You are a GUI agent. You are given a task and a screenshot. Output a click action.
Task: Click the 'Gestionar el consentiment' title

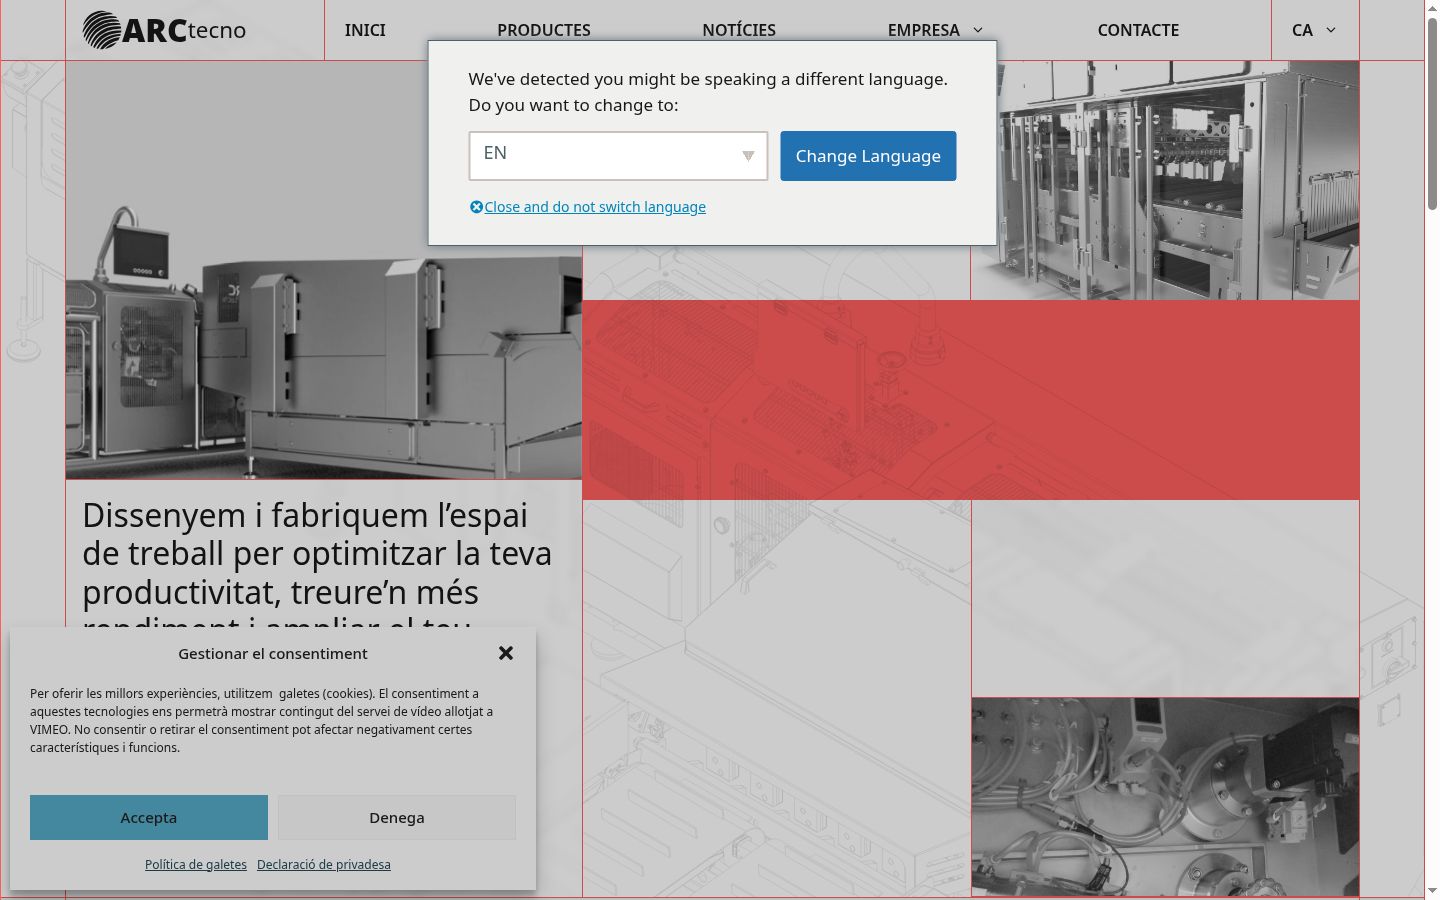273,653
